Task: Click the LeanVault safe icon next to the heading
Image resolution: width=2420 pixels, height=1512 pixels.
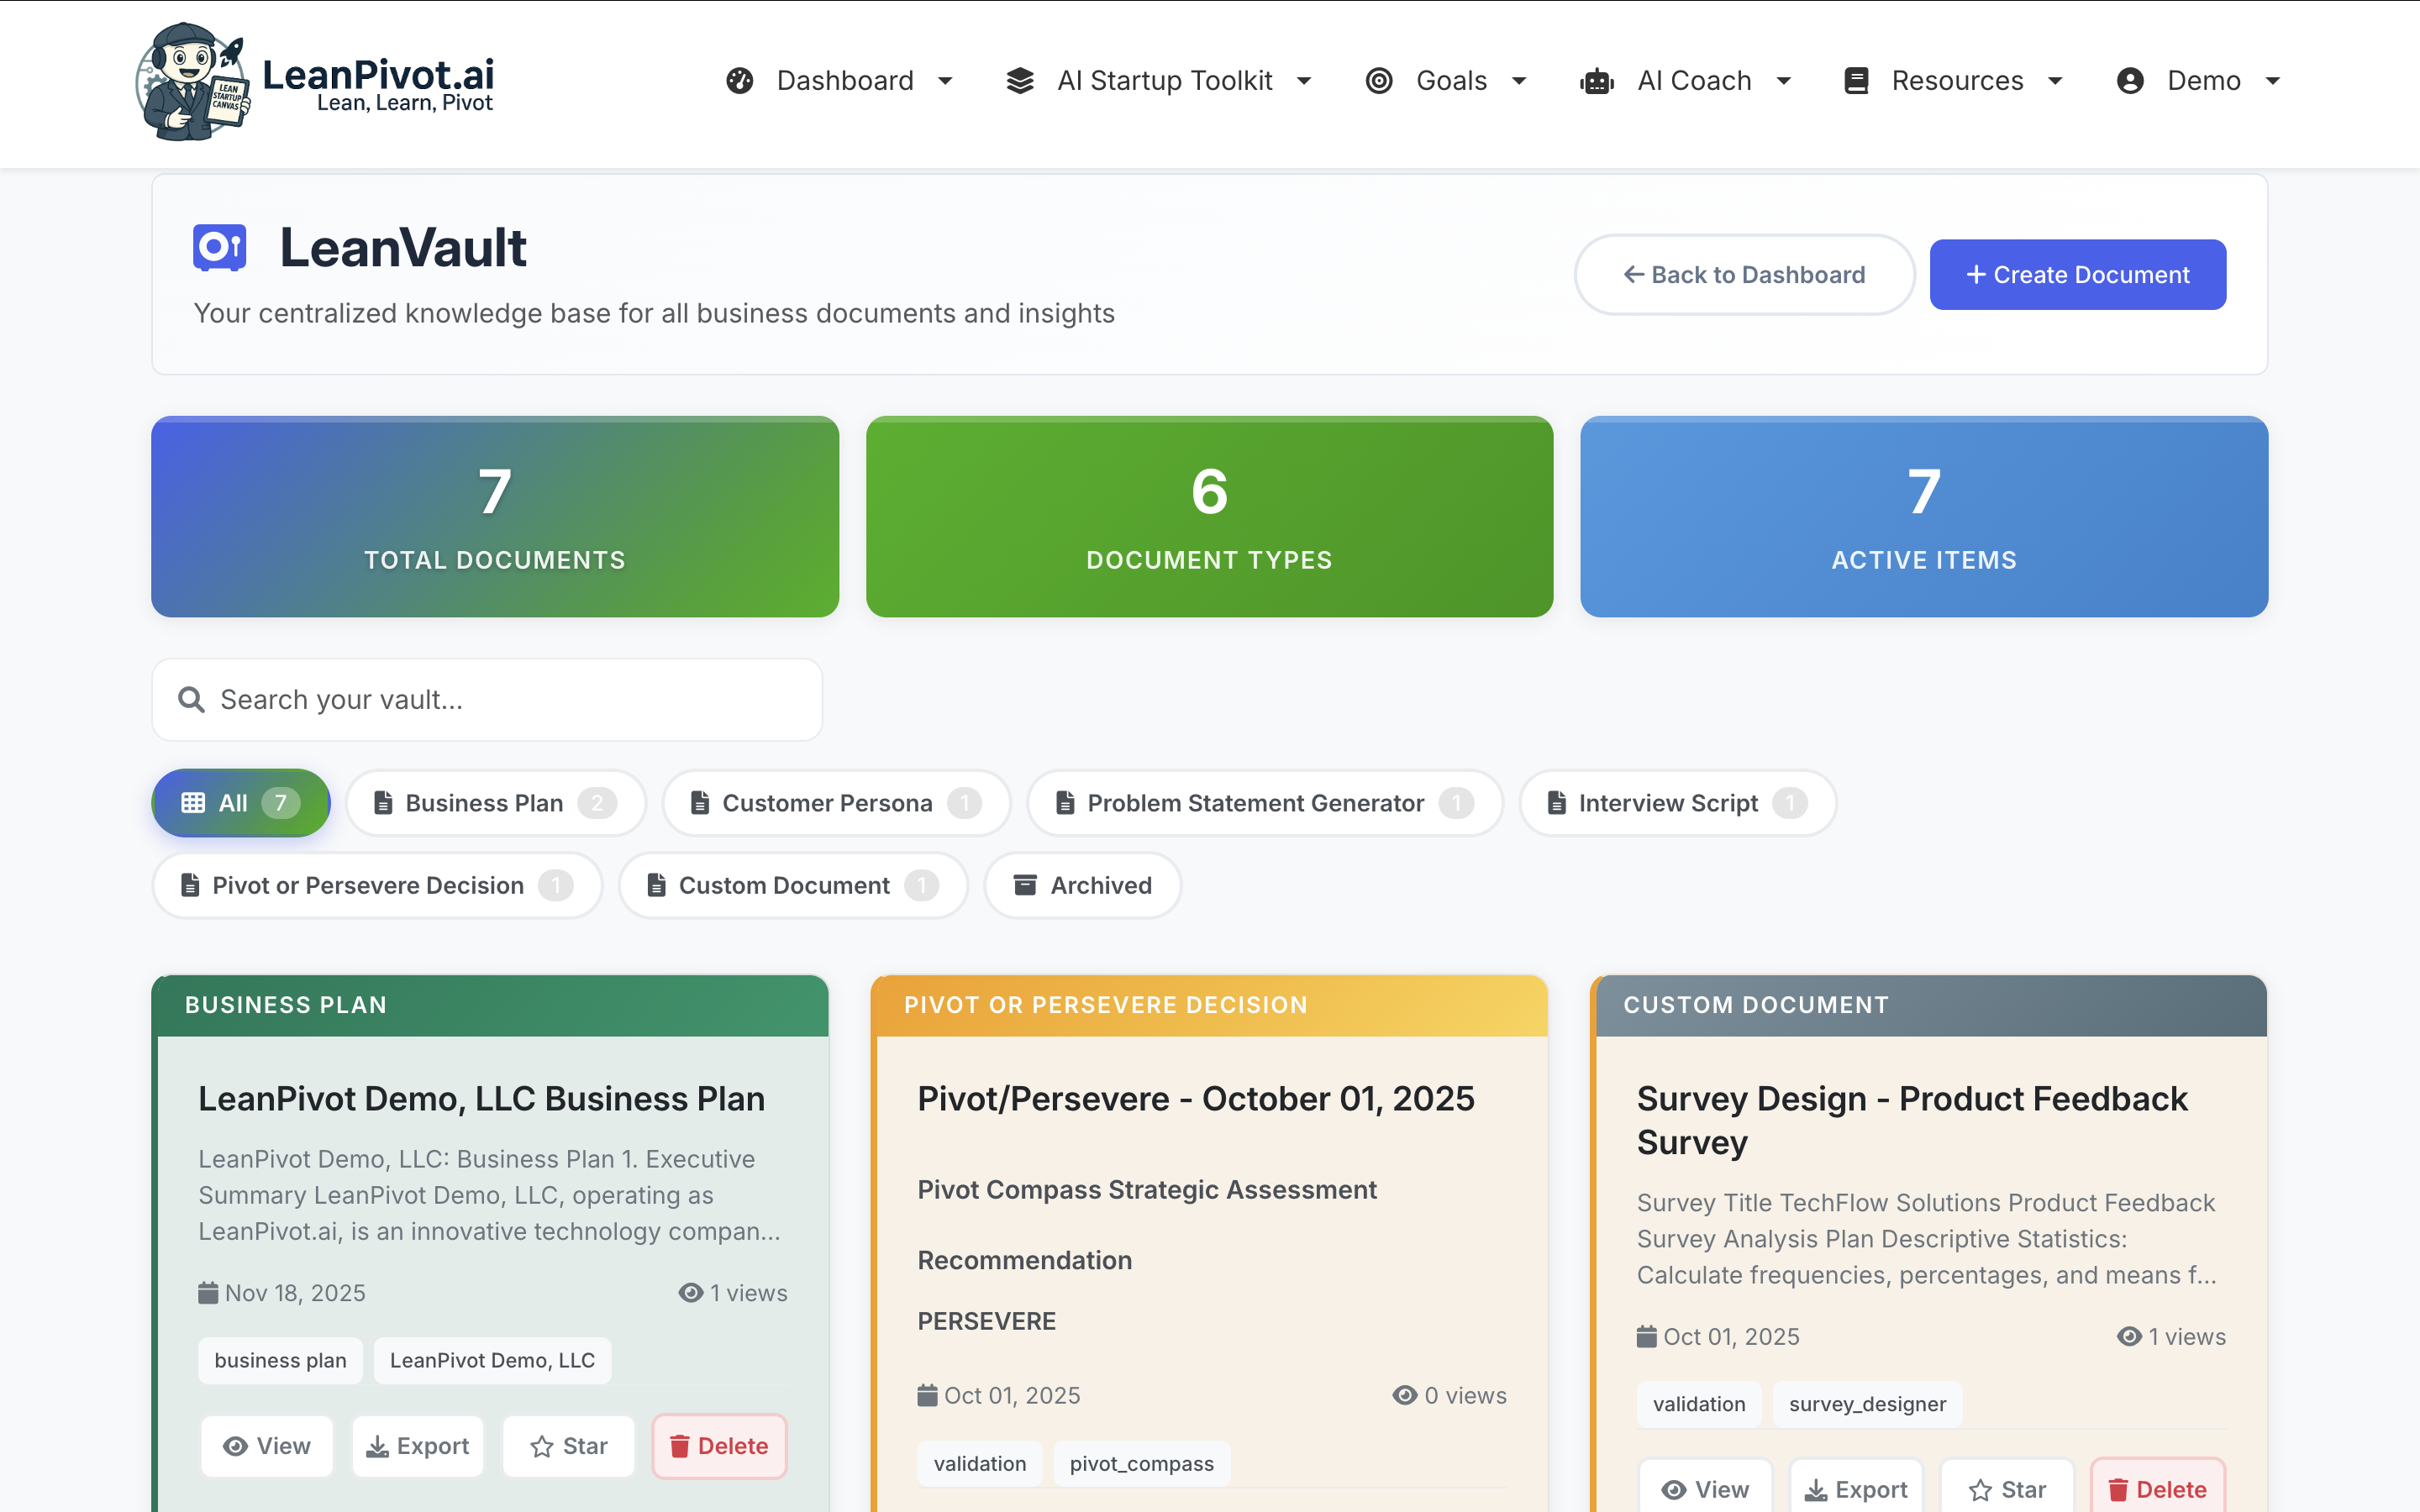Action: click(219, 246)
